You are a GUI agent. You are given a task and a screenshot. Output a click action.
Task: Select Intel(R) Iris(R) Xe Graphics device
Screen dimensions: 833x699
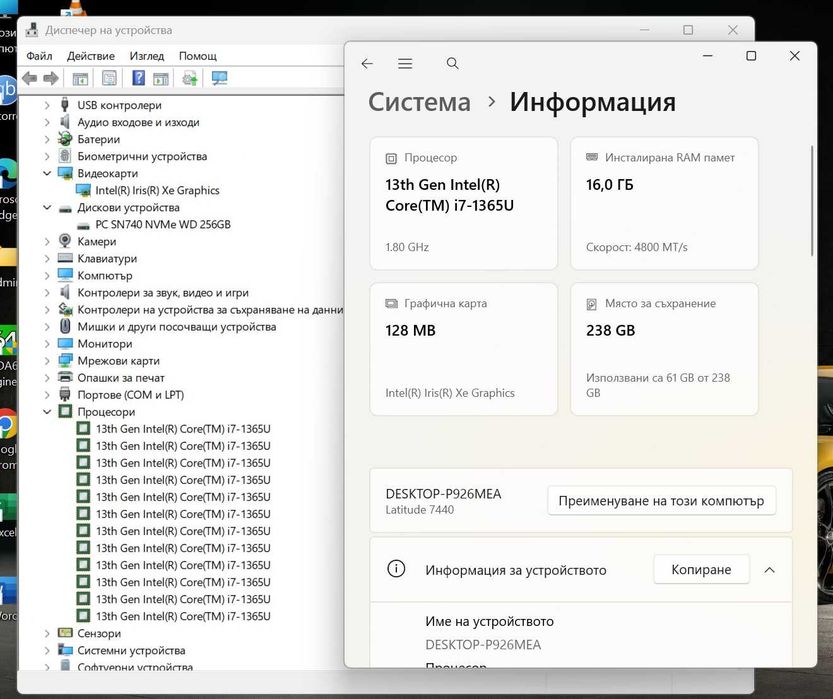pos(157,190)
